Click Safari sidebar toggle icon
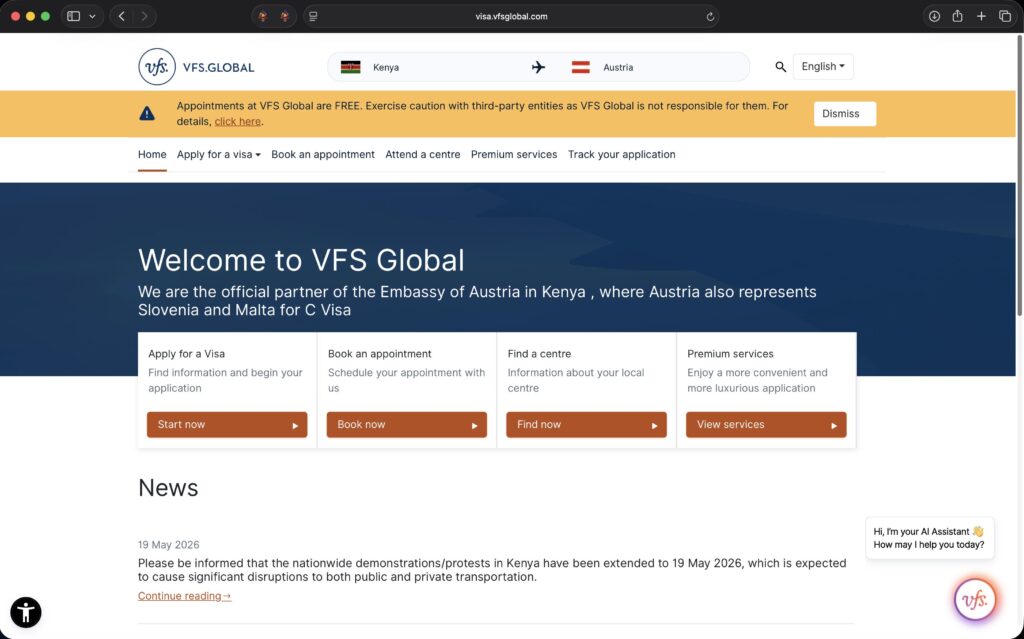1024x639 pixels. click(74, 16)
